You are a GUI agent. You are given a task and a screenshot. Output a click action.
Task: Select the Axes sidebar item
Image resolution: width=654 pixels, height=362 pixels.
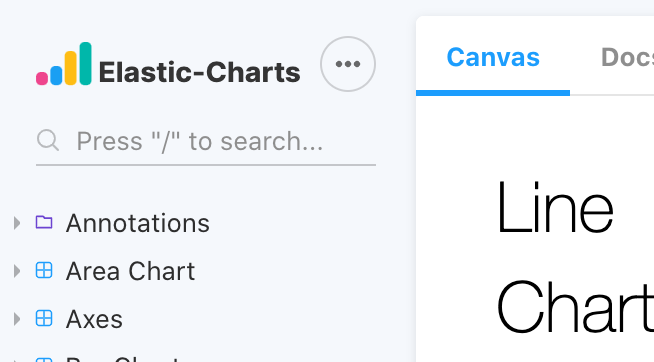94,319
